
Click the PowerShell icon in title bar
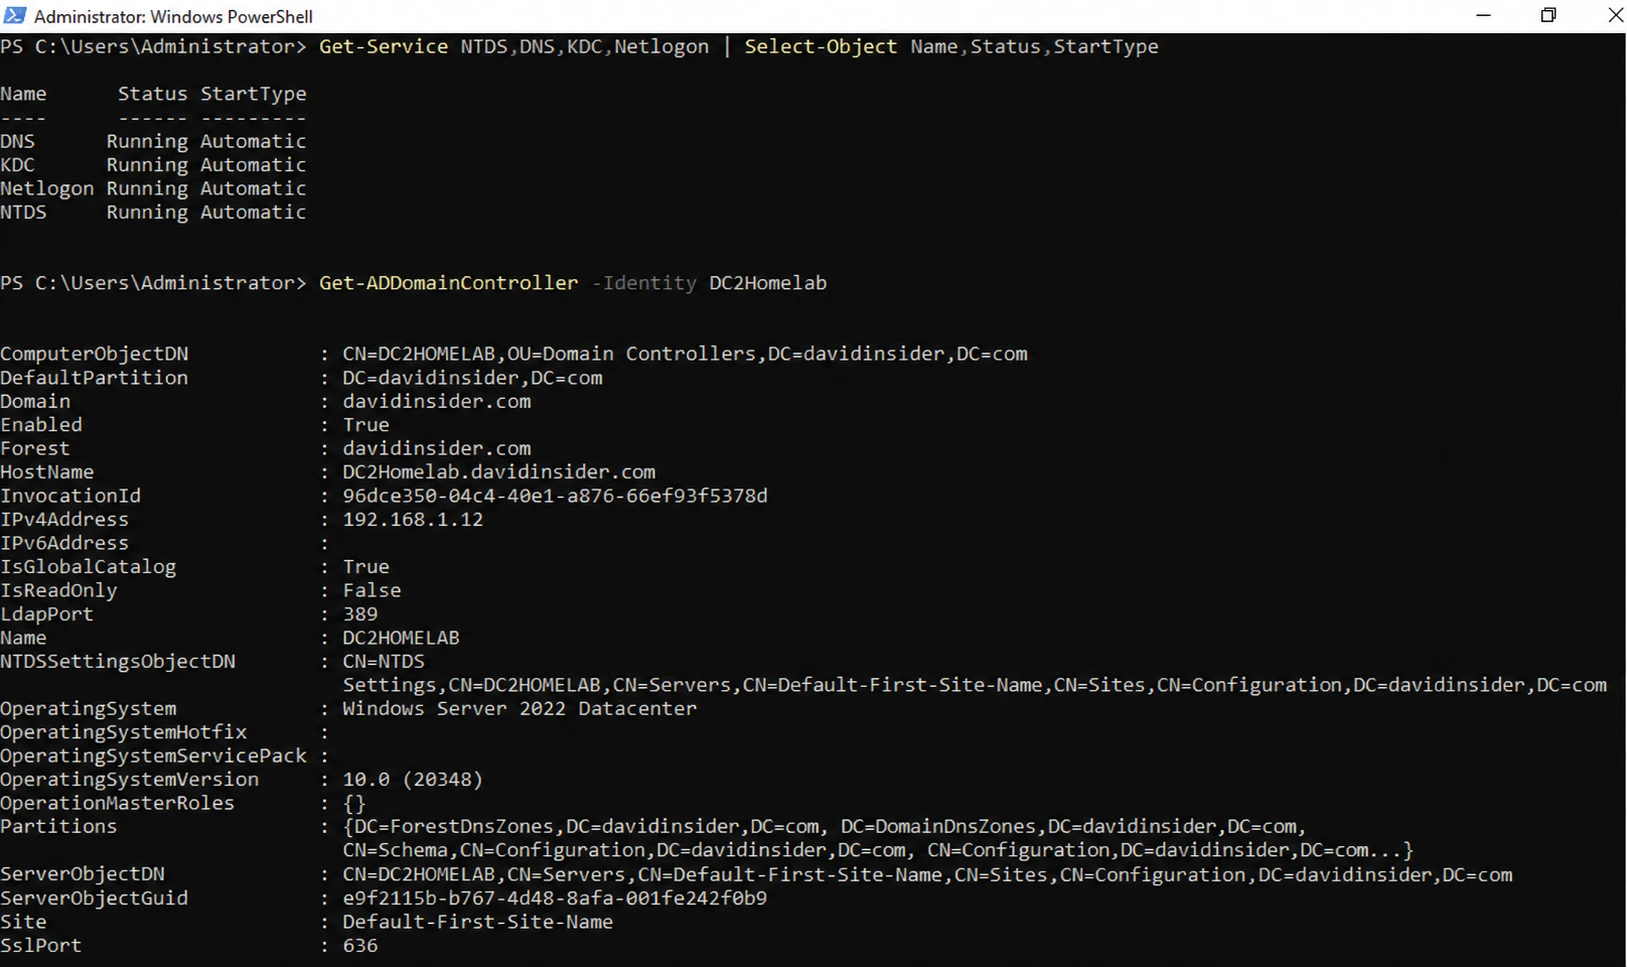coord(15,15)
